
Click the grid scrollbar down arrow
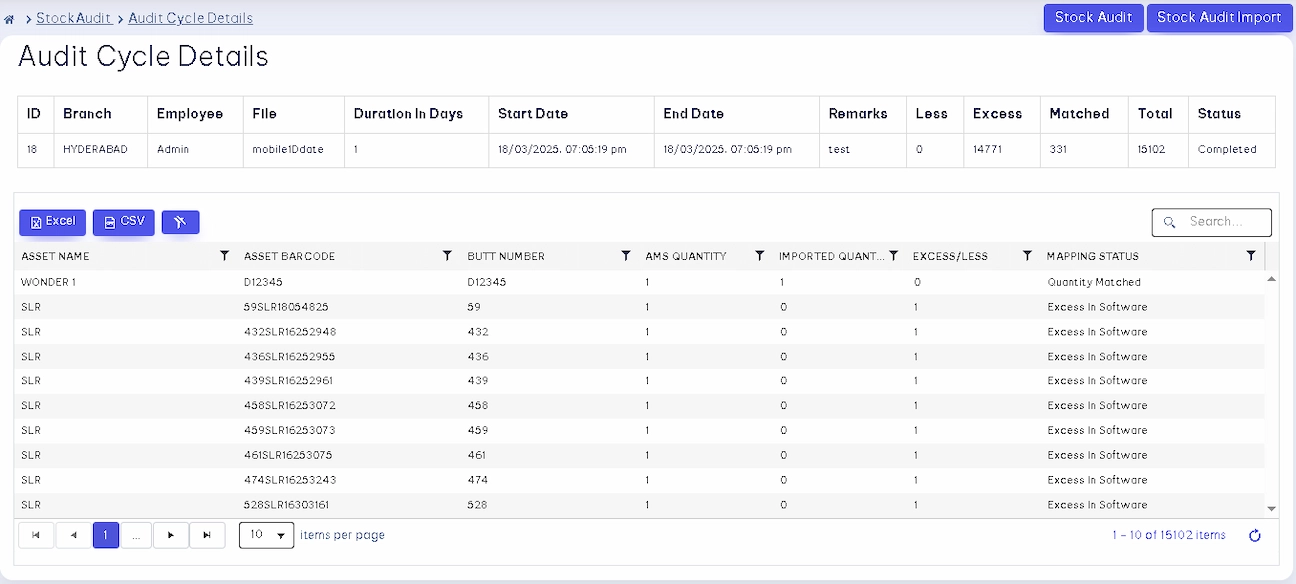[x=1271, y=509]
